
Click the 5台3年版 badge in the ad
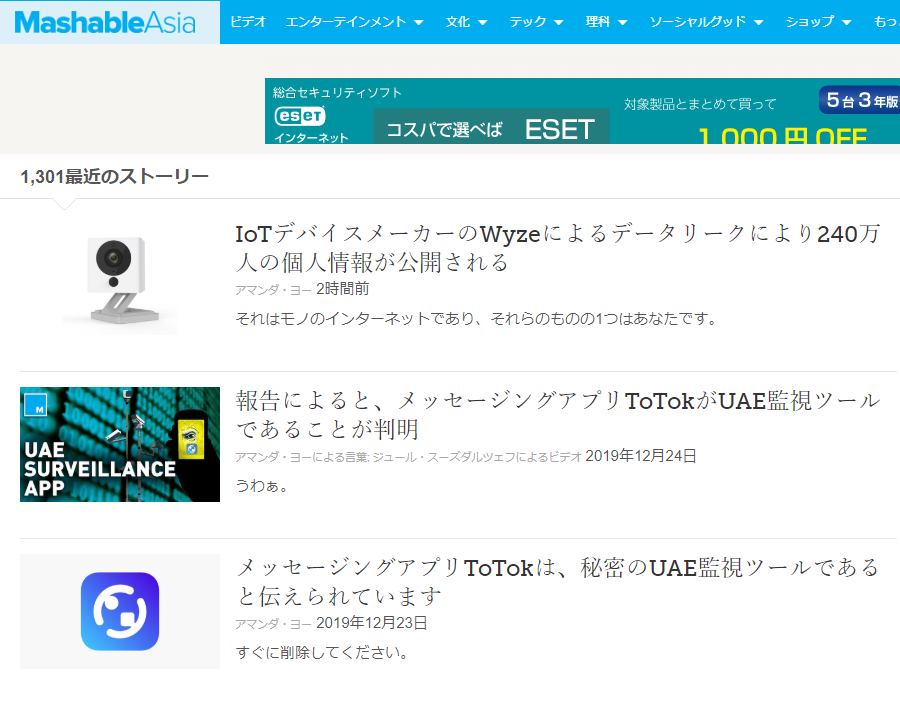tap(859, 100)
